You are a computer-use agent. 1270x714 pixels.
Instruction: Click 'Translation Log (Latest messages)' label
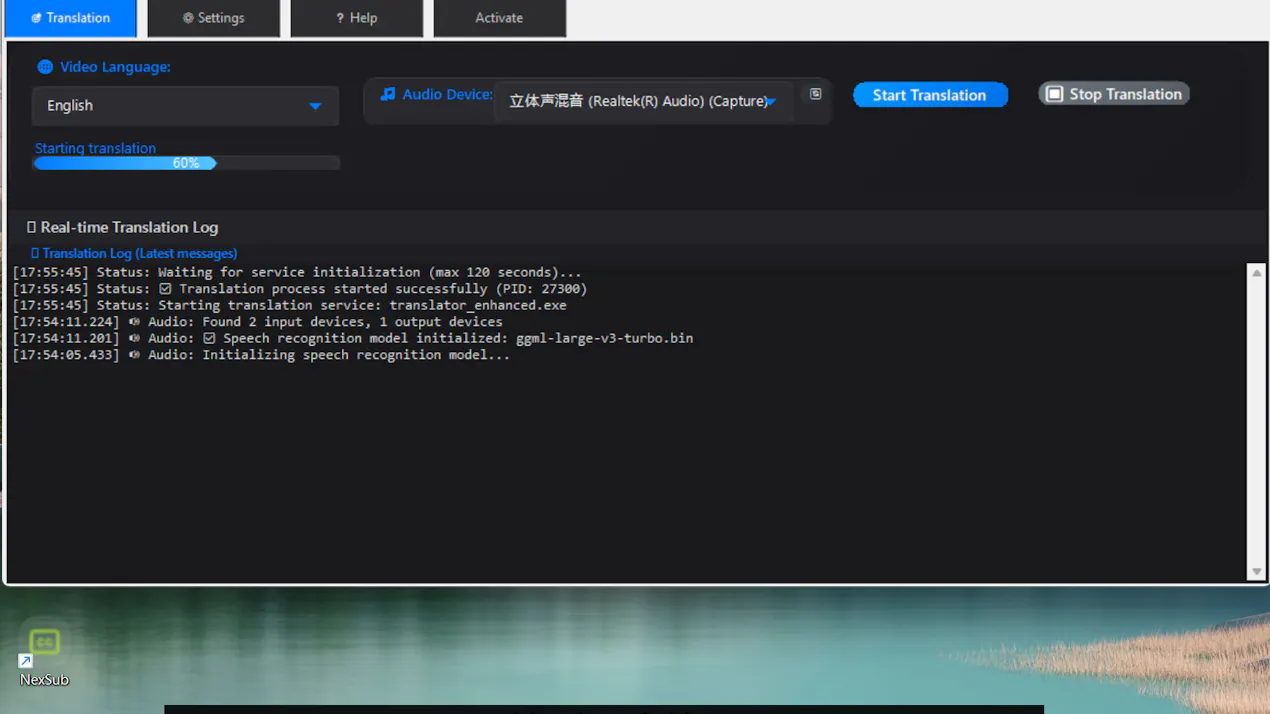tap(140, 254)
